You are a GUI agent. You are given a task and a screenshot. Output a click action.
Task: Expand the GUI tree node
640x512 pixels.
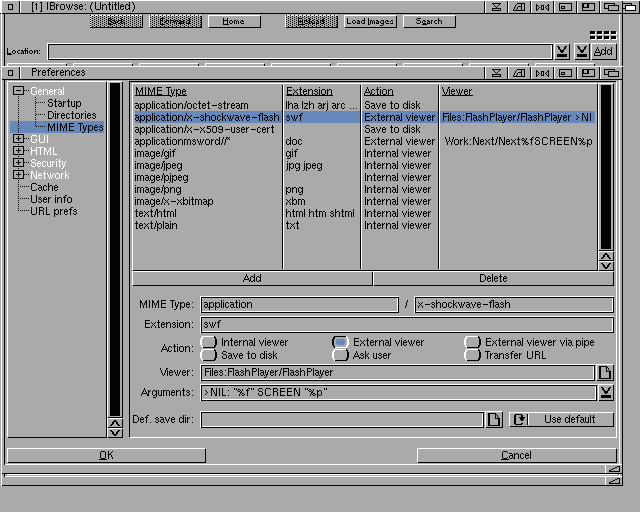point(19,139)
